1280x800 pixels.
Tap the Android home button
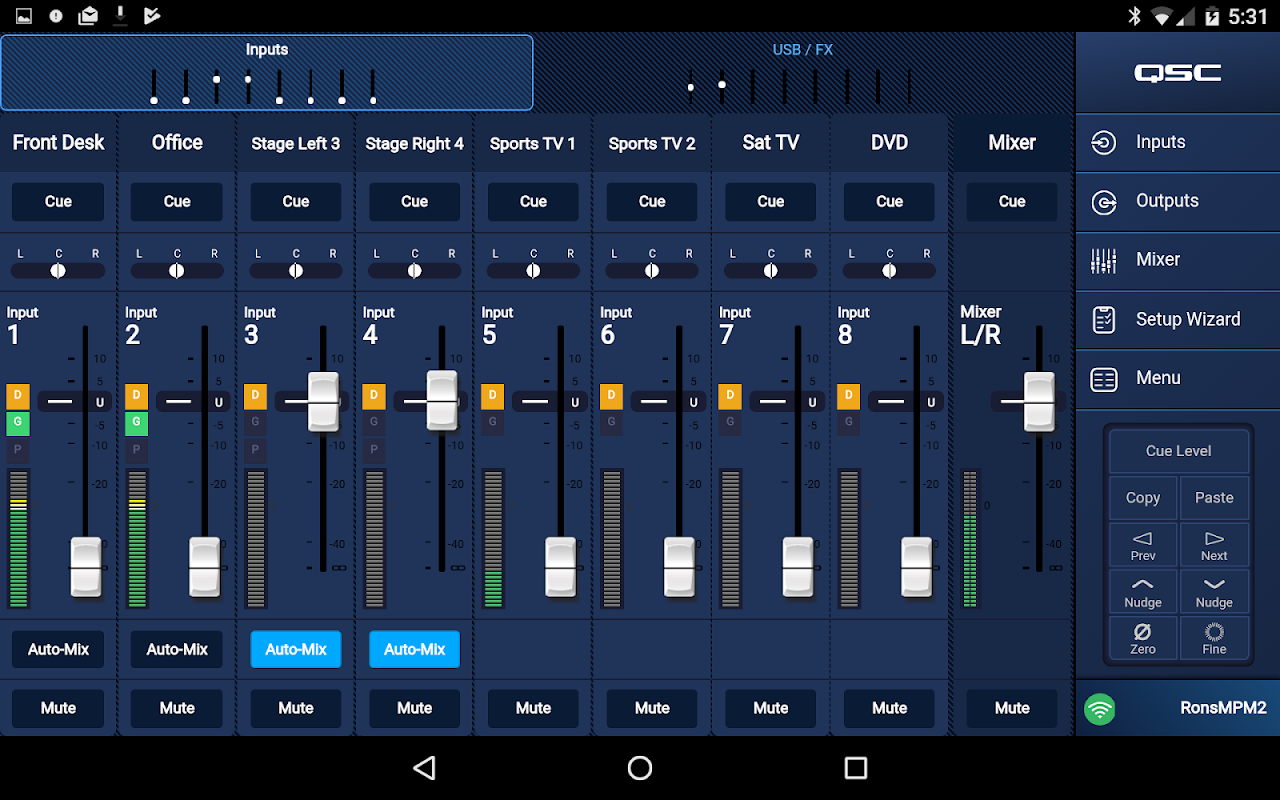(640, 768)
